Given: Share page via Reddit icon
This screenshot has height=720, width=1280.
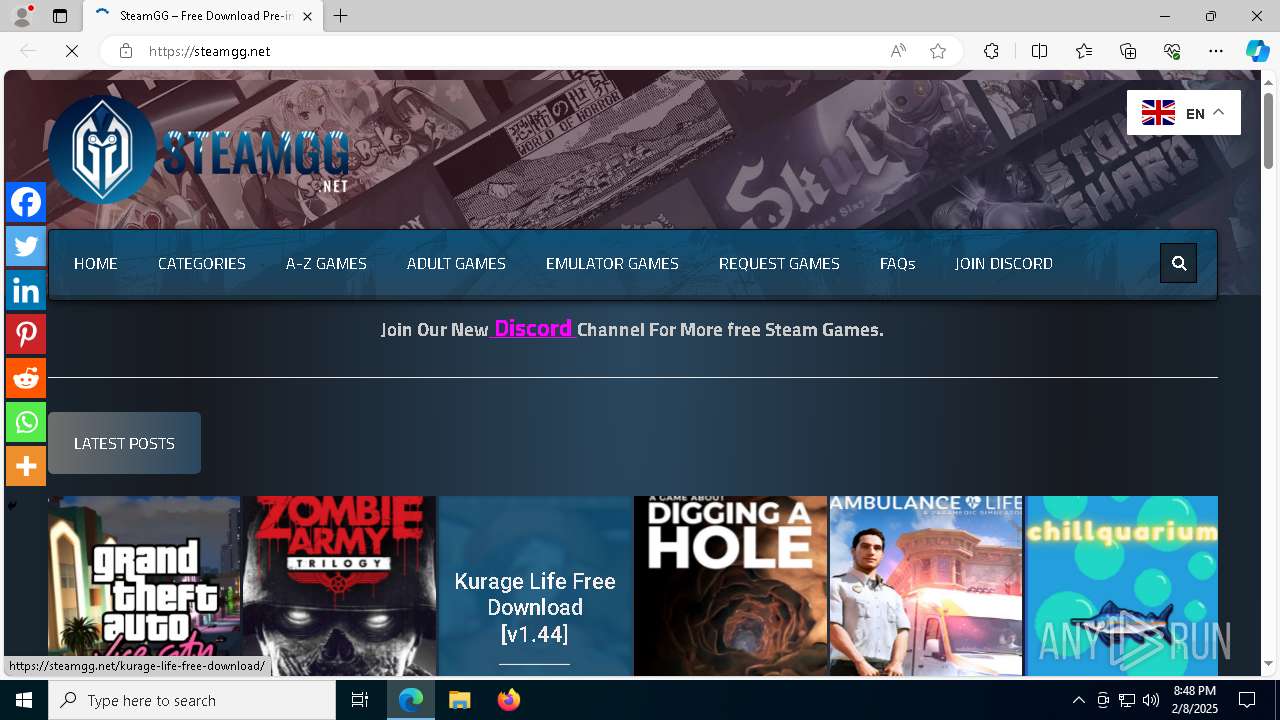Looking at the screenshot, I should point(26,378).
